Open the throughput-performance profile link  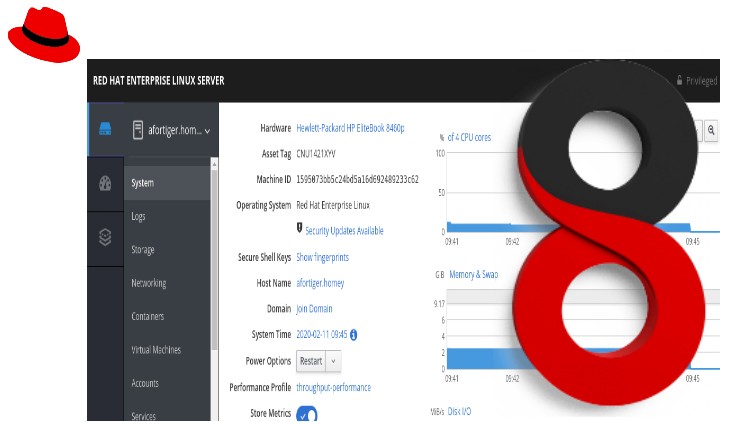333,387
